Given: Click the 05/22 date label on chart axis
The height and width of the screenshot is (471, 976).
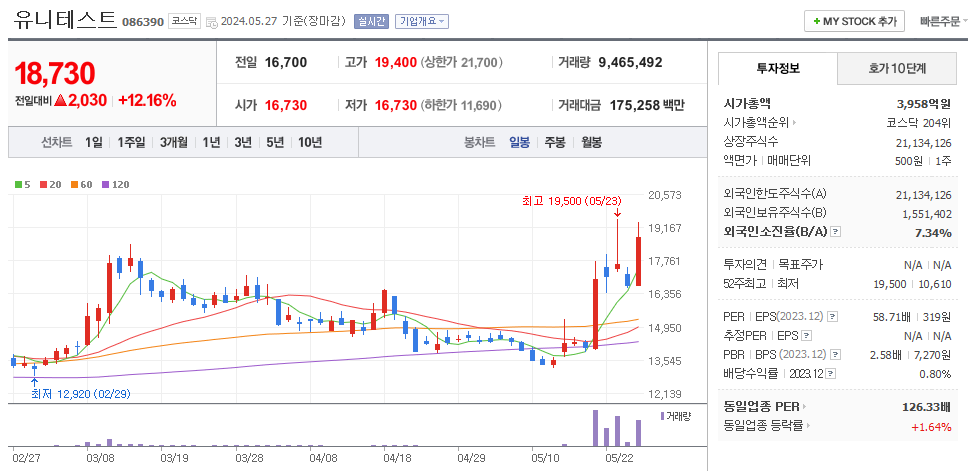Looking at the screenshot, I should (619, 457).
